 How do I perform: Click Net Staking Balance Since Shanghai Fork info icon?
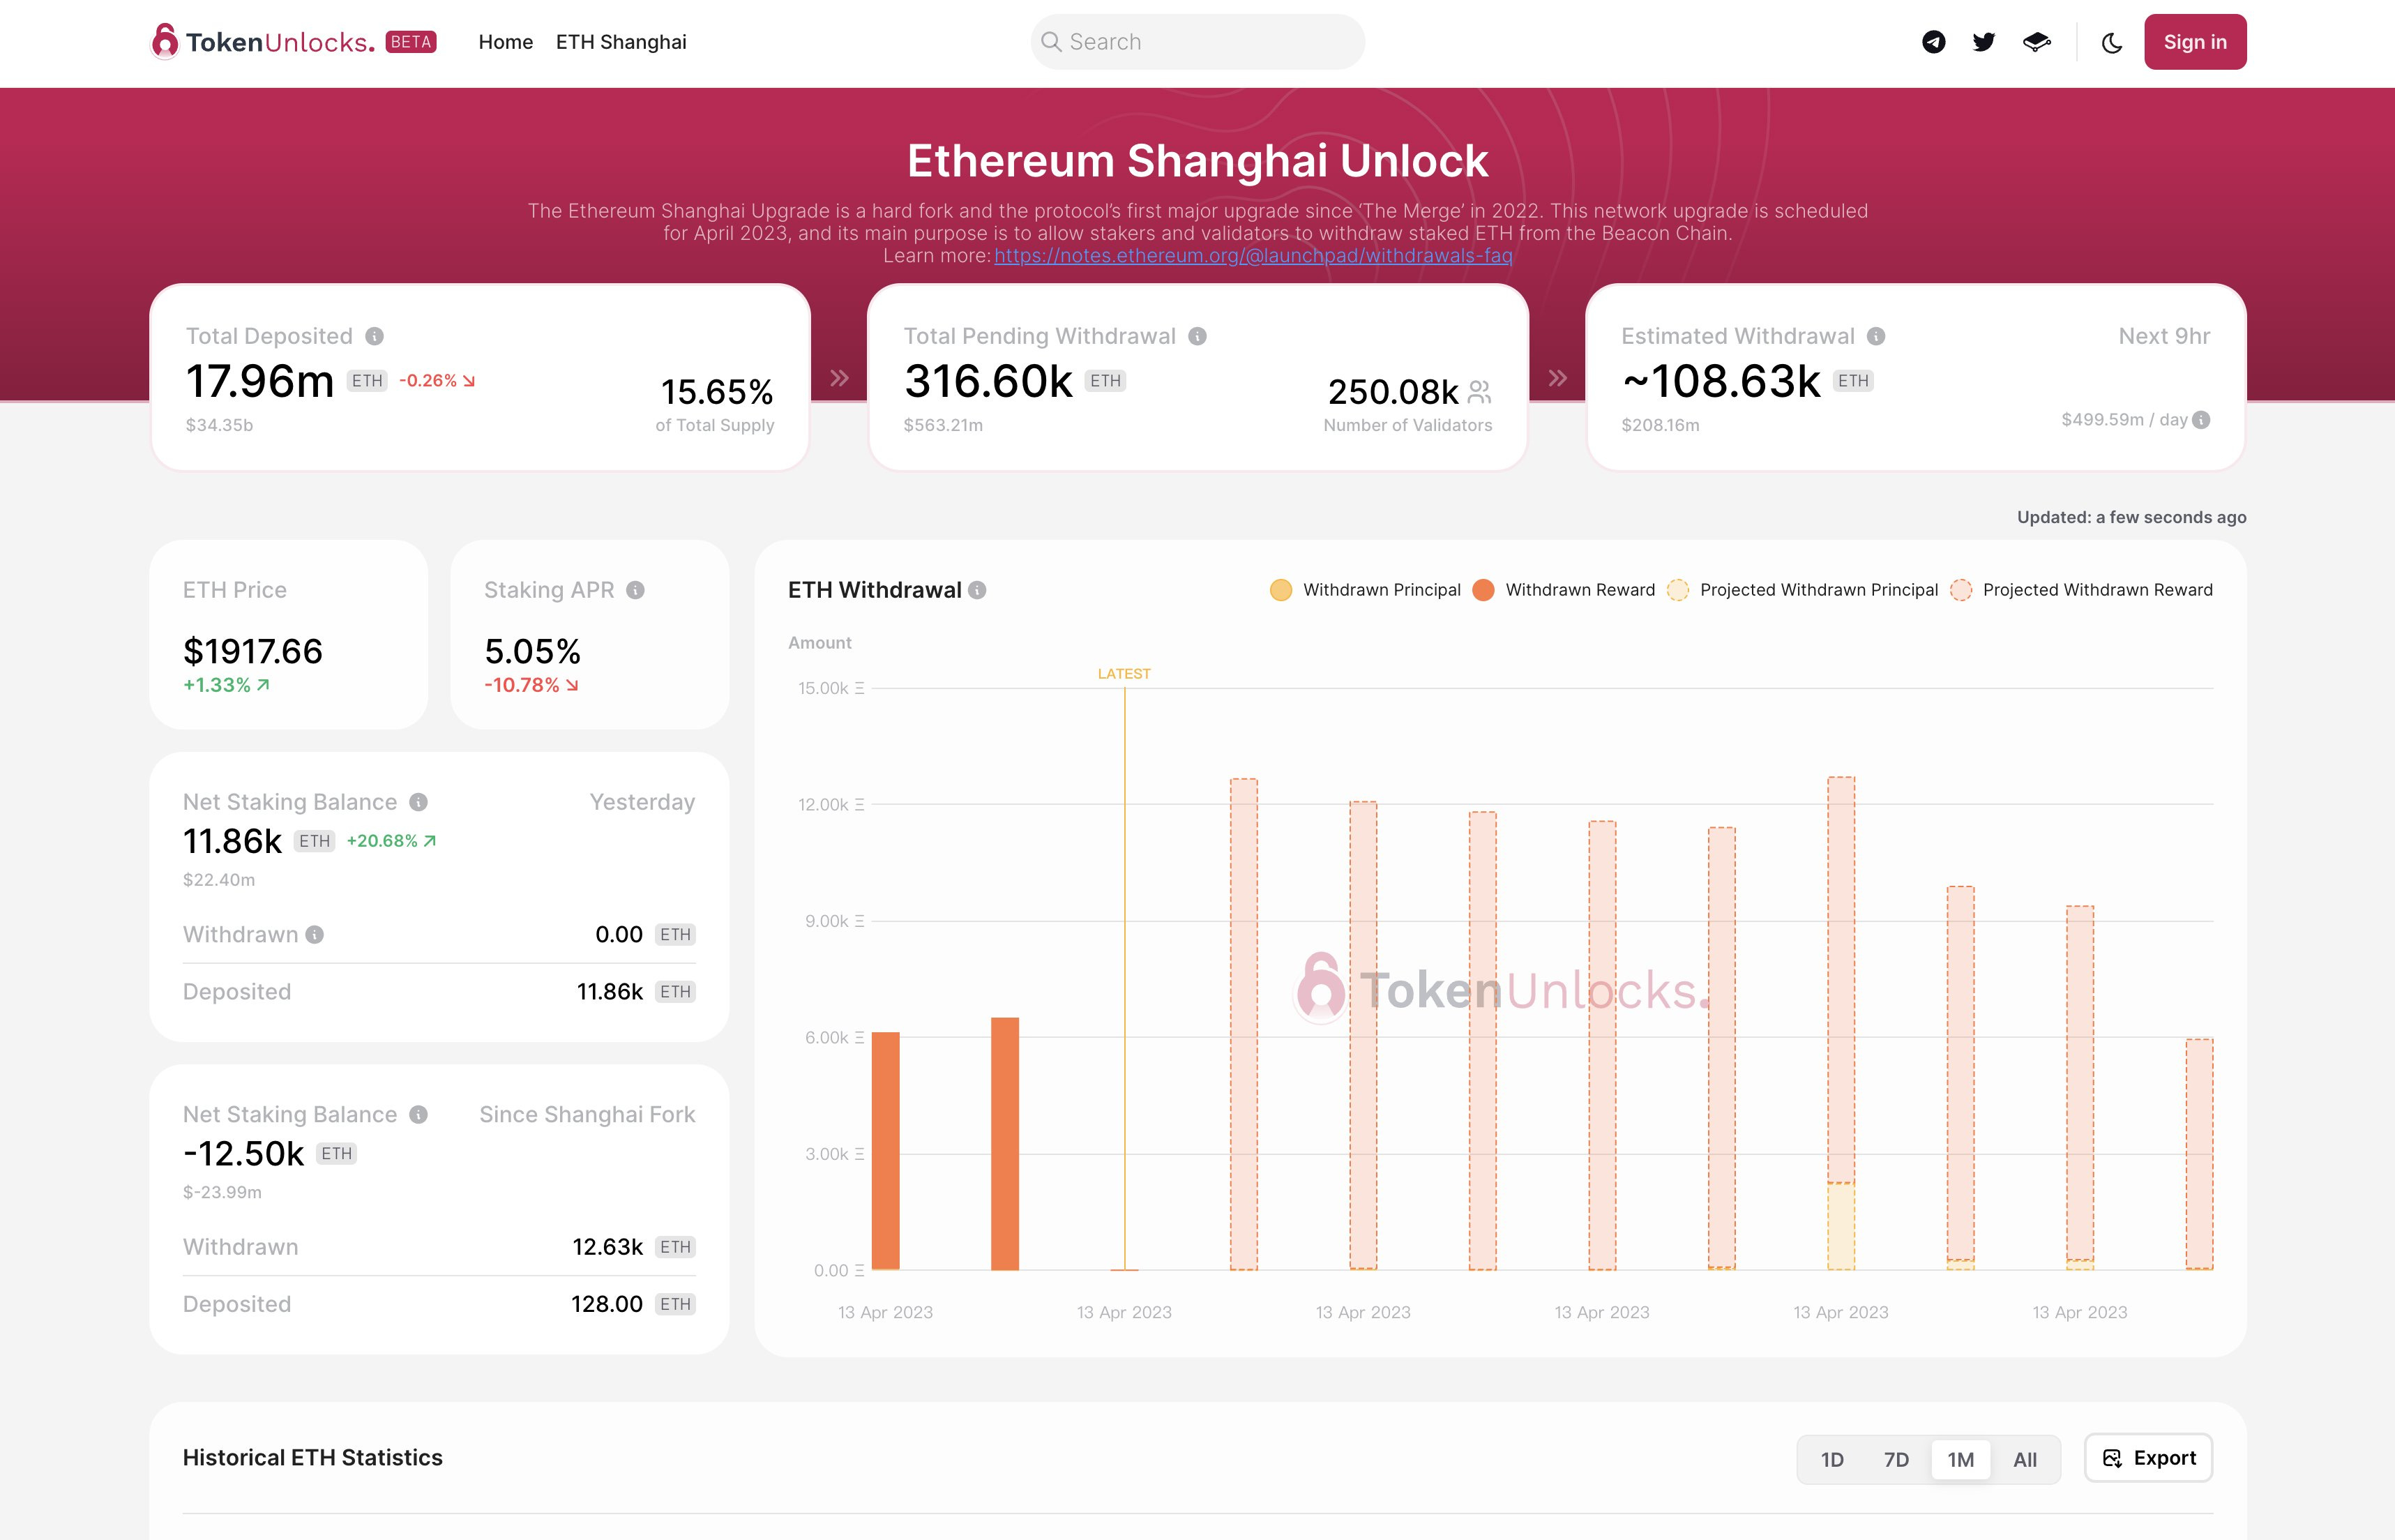click(x=419, y=1114)
